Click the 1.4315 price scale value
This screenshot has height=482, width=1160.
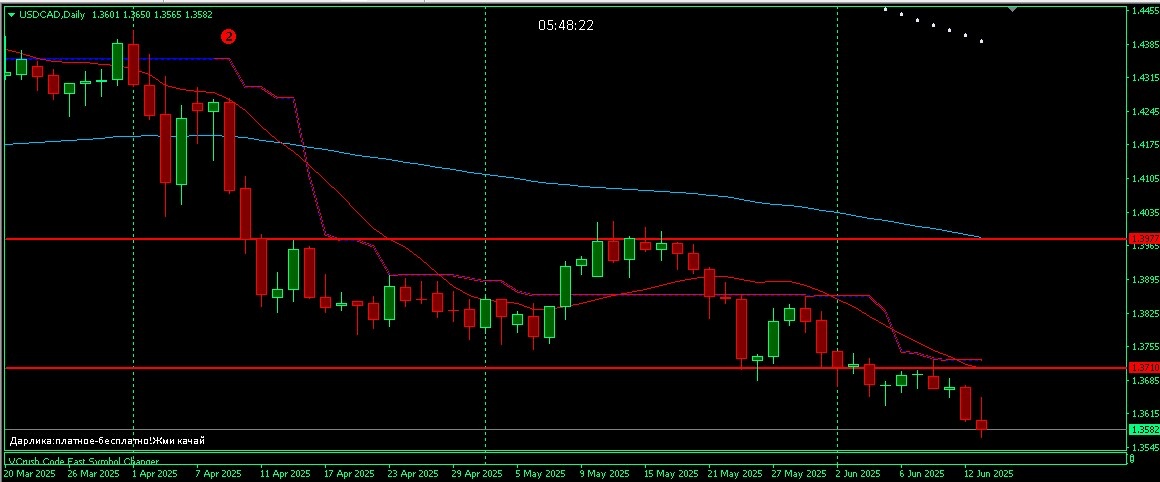point(1144,78)
